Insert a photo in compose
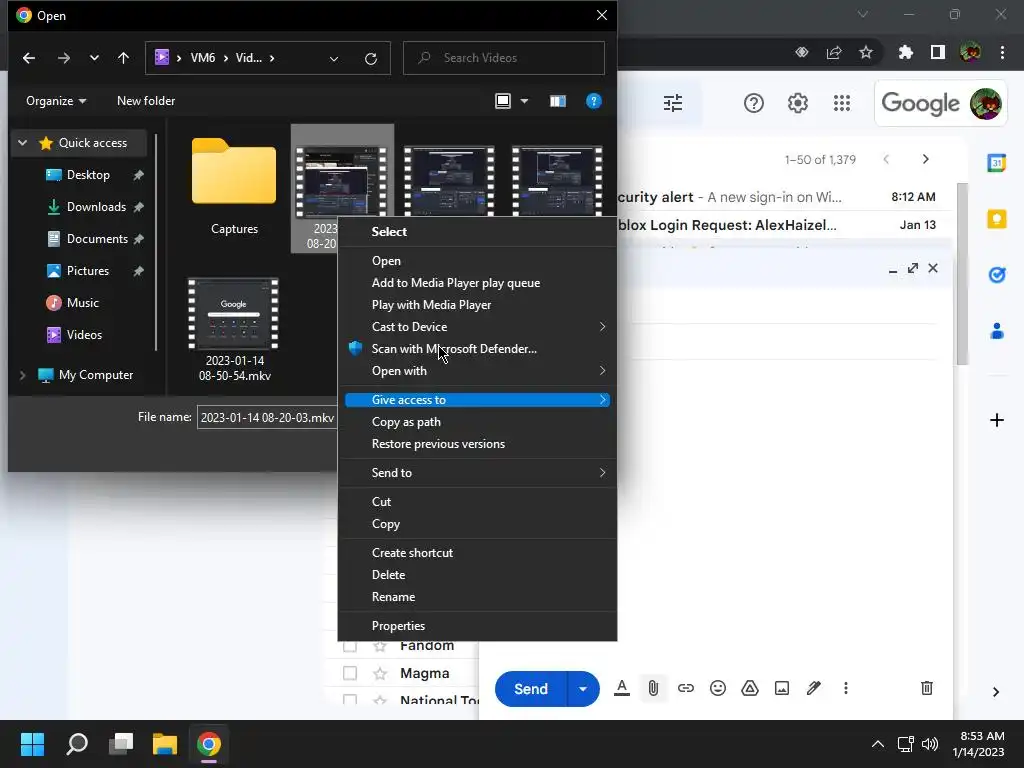Screen dimensions: 1024x768 [x=782, y=688]
